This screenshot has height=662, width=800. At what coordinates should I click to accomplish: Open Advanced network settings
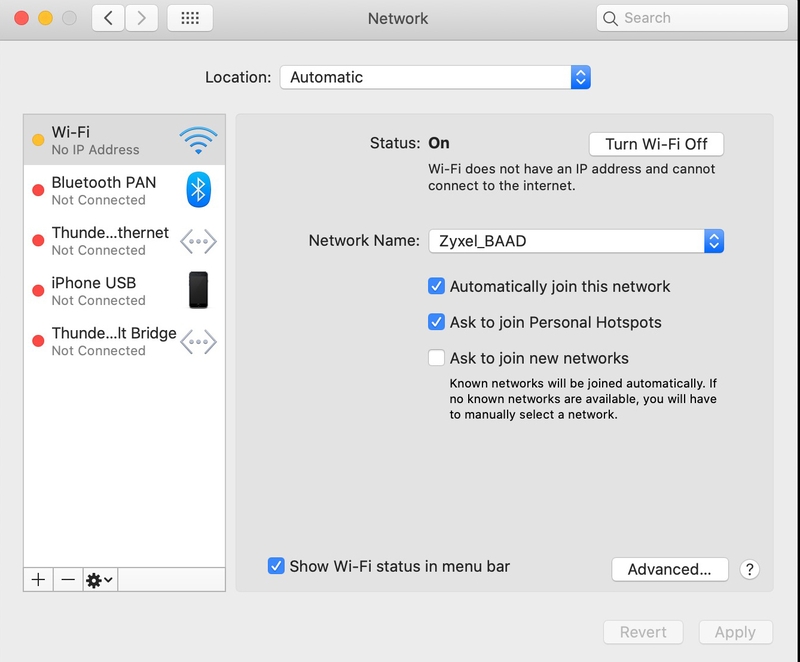(669, 569)
